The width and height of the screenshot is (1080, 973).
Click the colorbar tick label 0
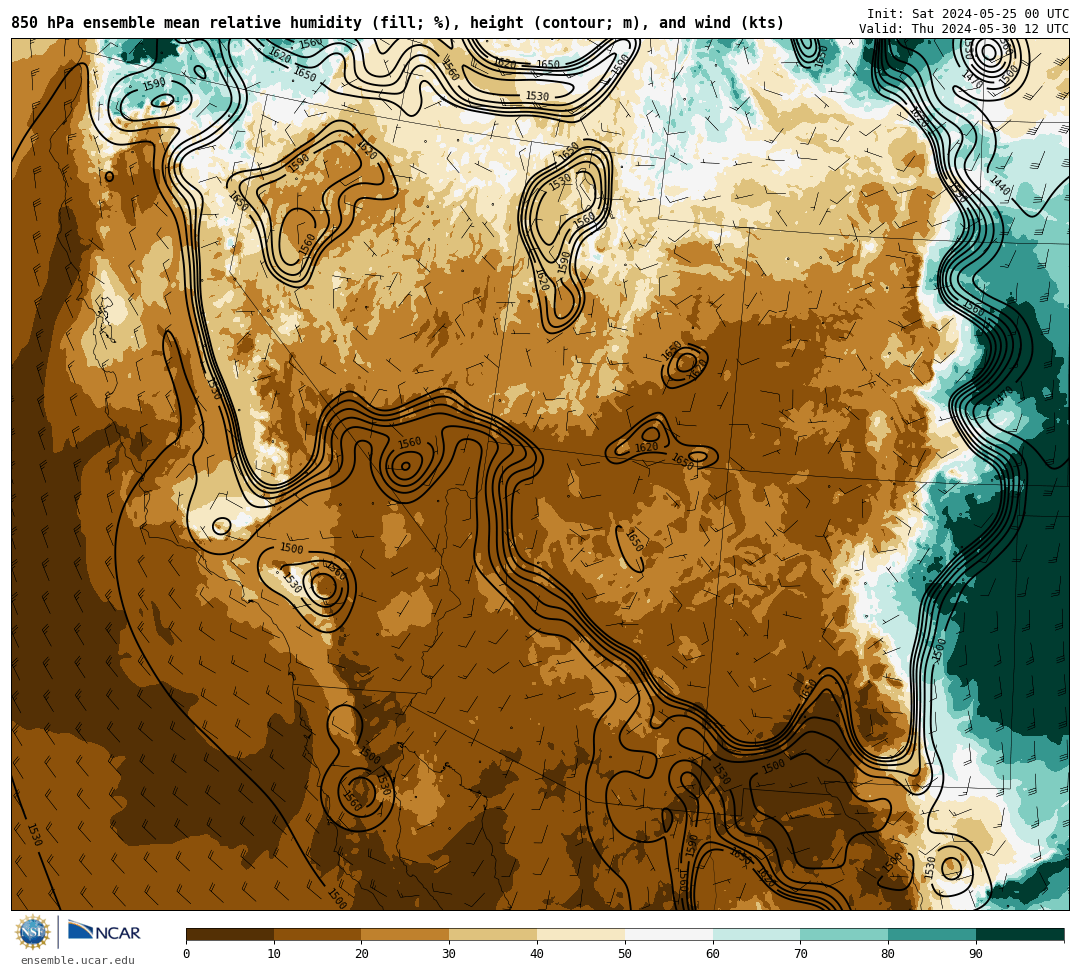click(187, 954)
